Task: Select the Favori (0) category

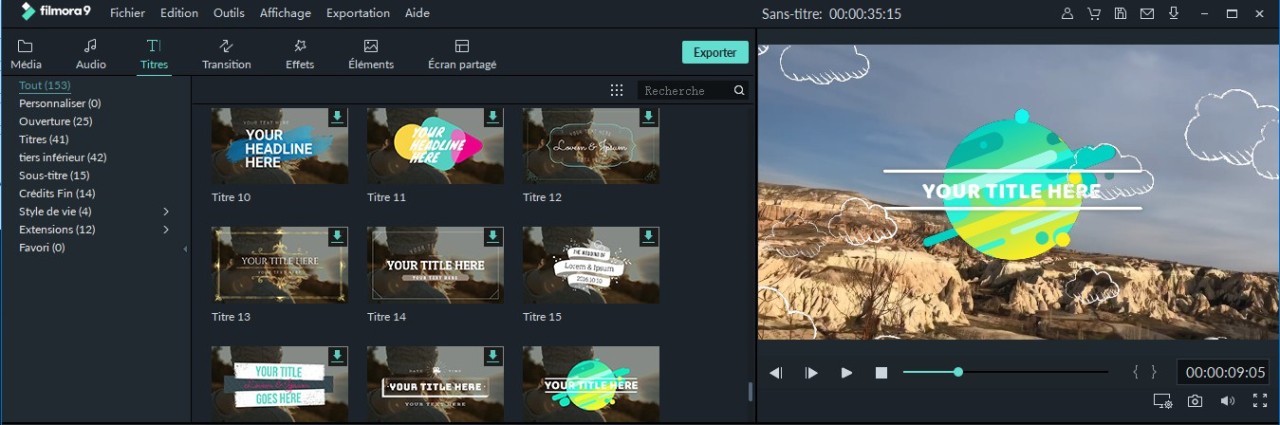Action: pos(42,247)
